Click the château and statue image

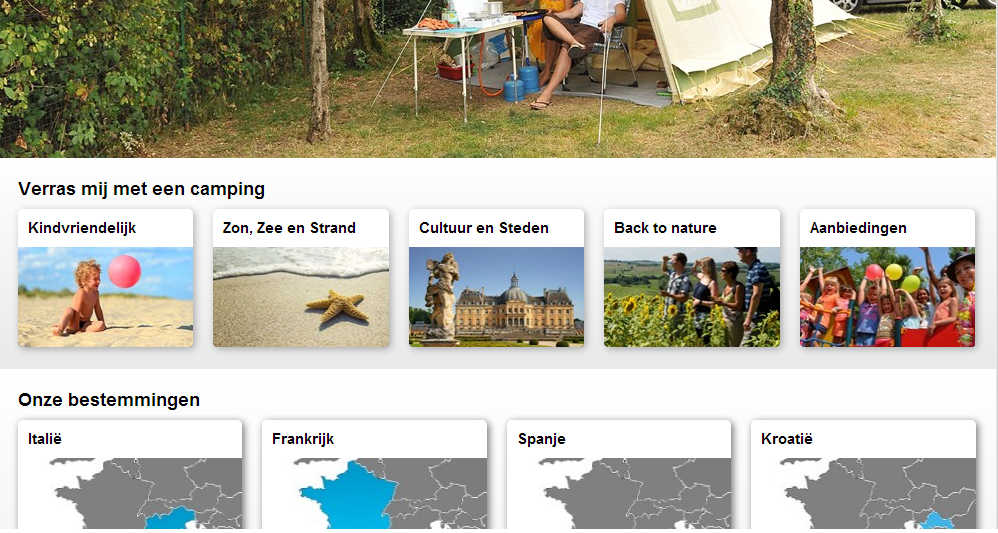pyautogui.click(x=496, y=297)
